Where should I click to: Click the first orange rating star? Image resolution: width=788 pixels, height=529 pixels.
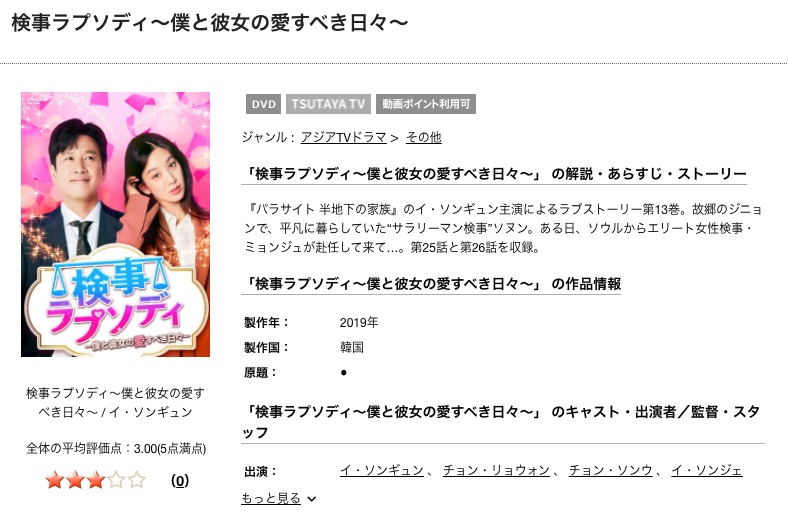click(54, 480)
